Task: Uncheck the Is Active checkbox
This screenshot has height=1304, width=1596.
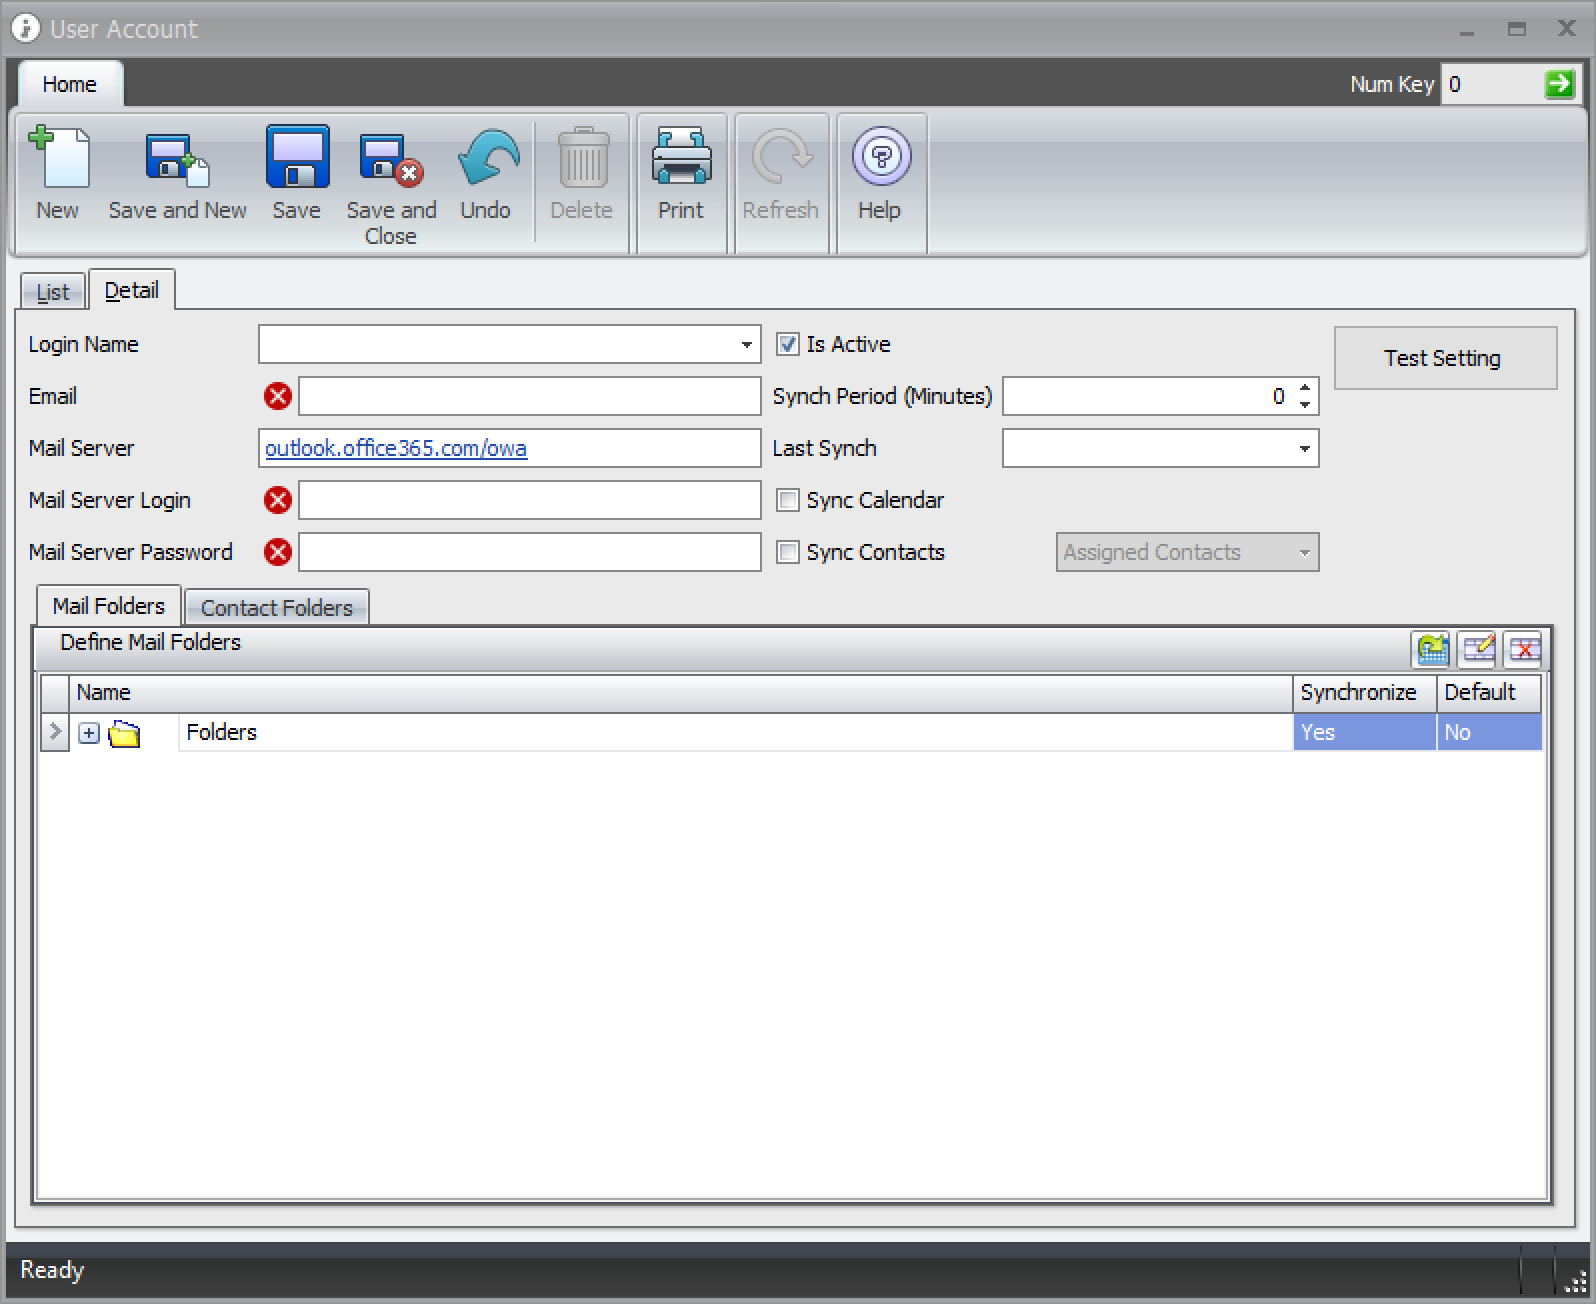Action: pyautogui.click(x=788, y=345)
